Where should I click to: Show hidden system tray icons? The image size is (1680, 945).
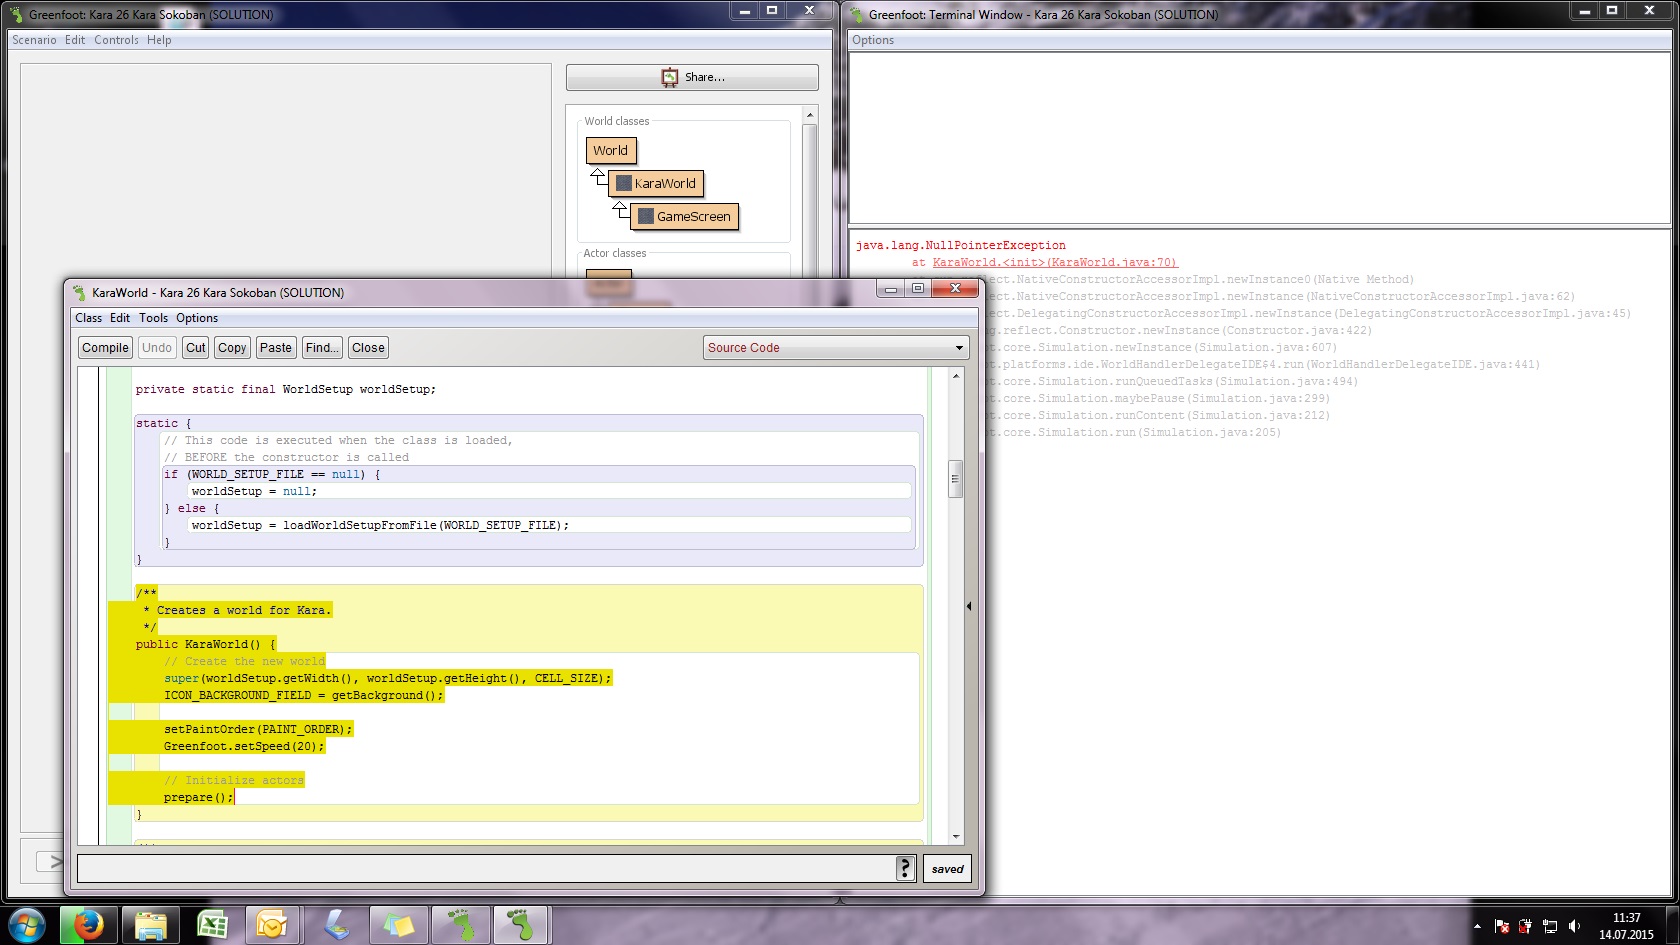1477,927
